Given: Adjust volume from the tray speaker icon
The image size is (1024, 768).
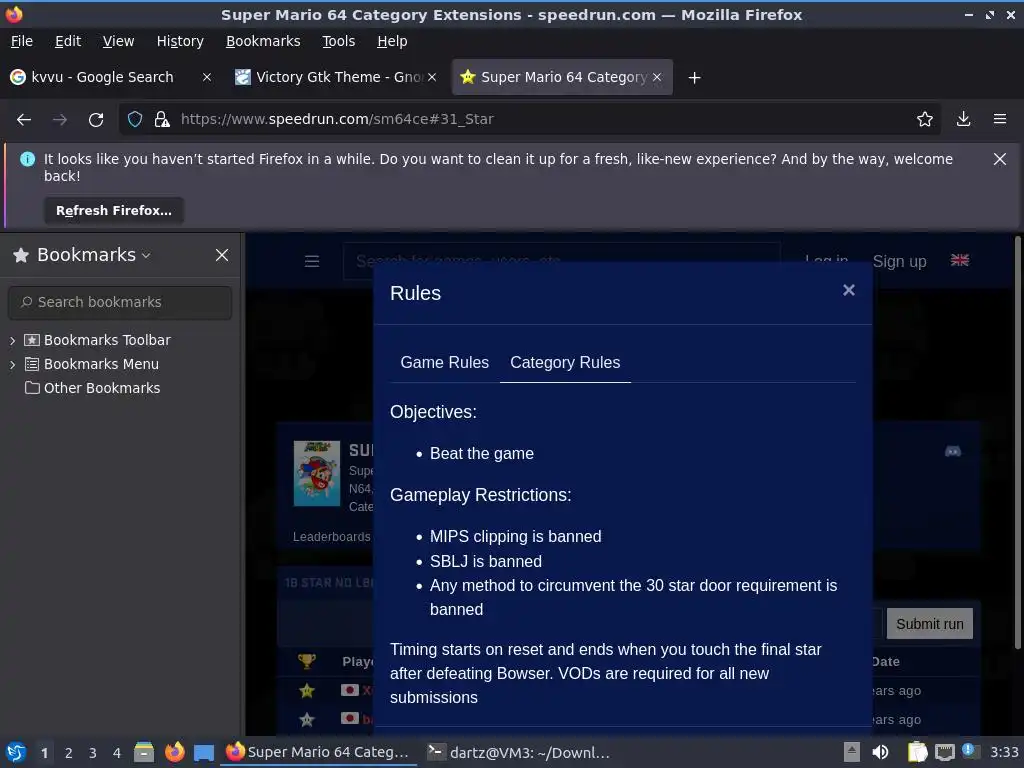Looking at the screenshot, I should pos(880,752).
